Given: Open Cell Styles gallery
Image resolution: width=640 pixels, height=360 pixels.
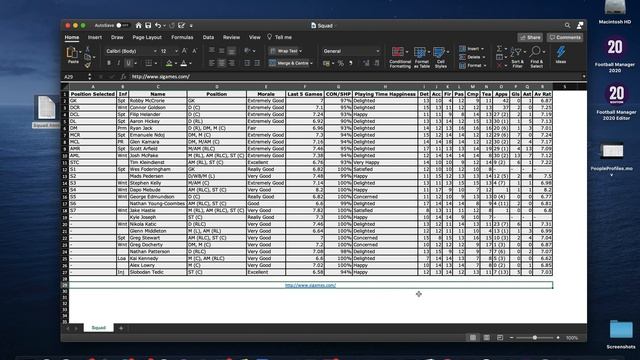Looking at the screenshot, I should 440,57.
